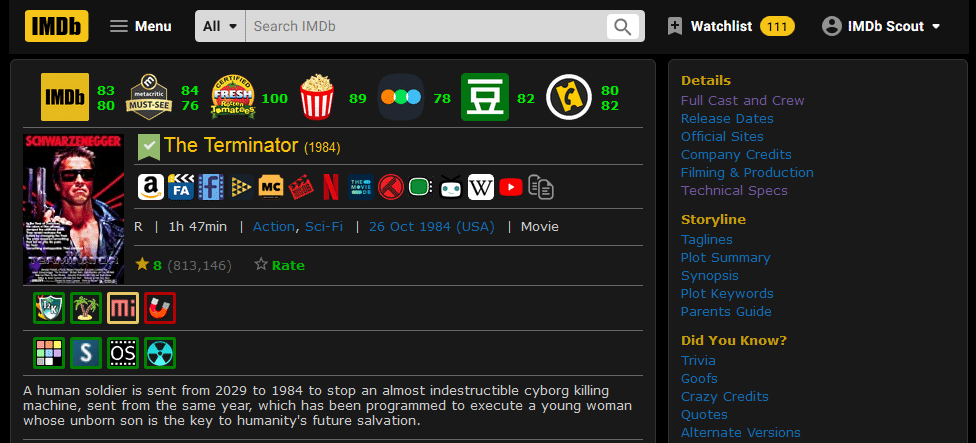Click the search magnifier button
Screen dimensions: 976x443
click(x=622, y=26)
